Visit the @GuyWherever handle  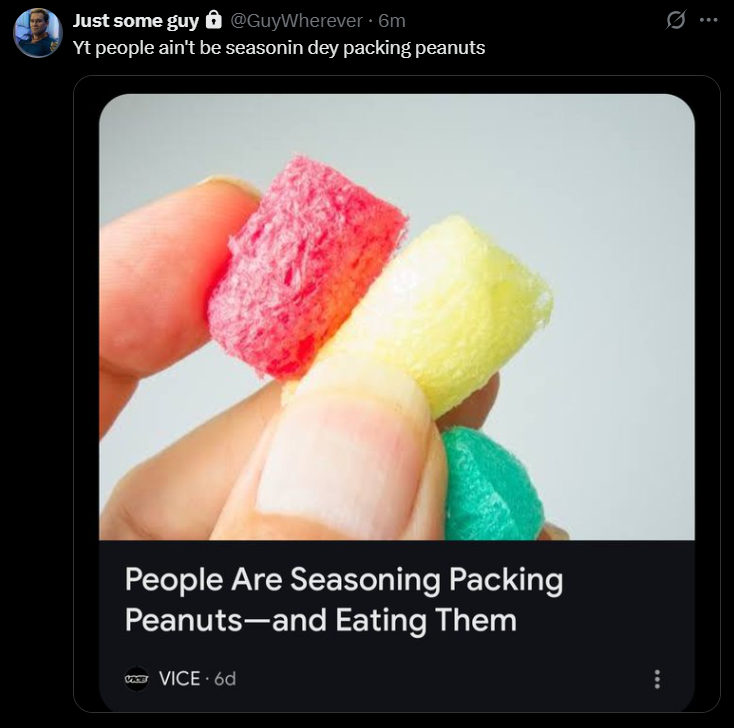coord(296,21)
